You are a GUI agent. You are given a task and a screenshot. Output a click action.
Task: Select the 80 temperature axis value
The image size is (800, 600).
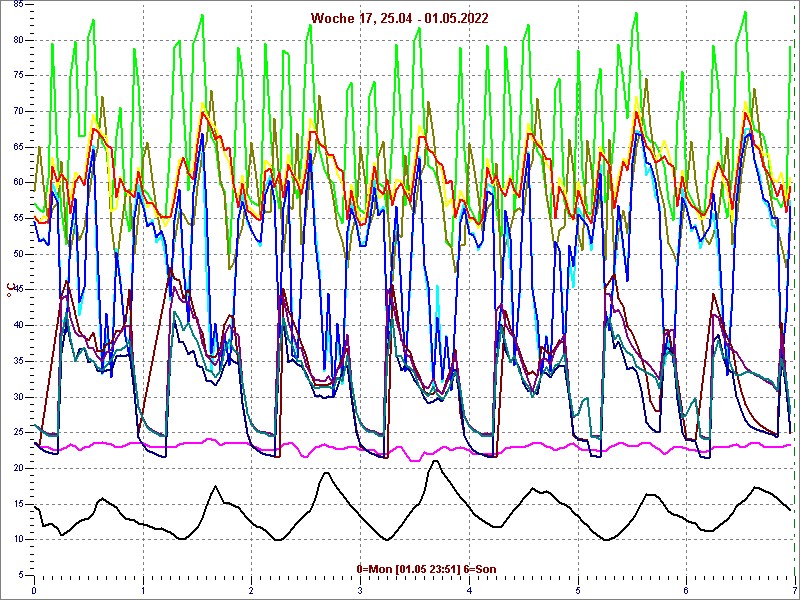tap(18, 40)
